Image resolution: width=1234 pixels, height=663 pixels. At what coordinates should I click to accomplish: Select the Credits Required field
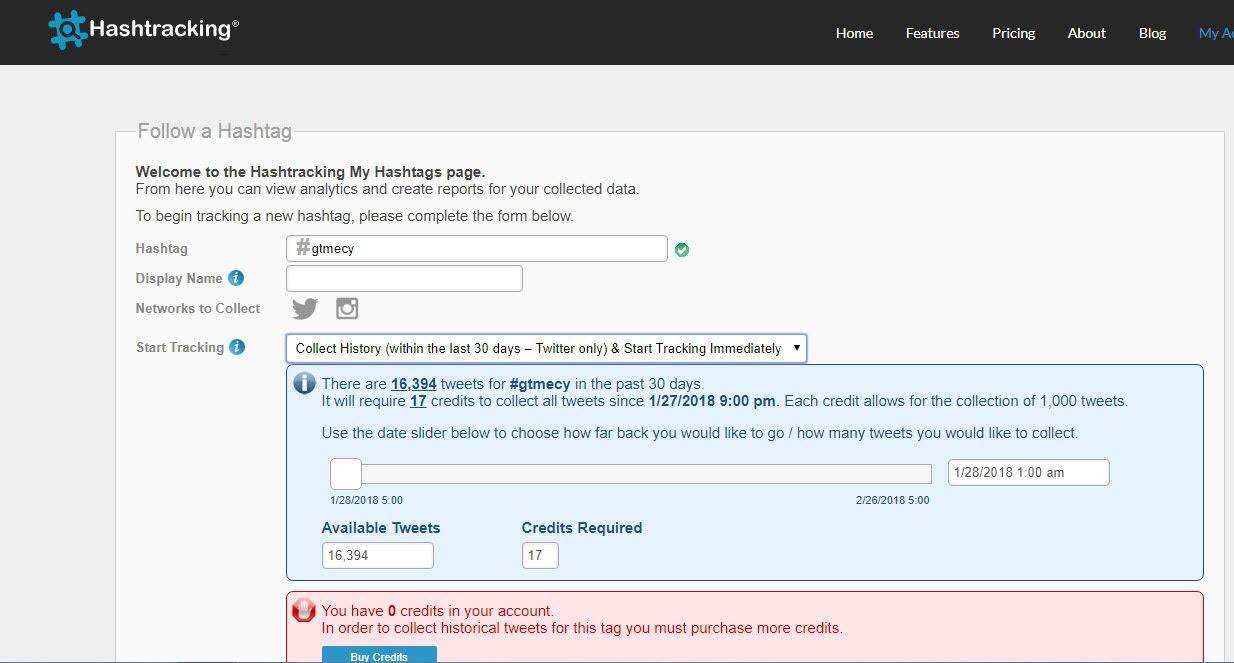[540, 555]
